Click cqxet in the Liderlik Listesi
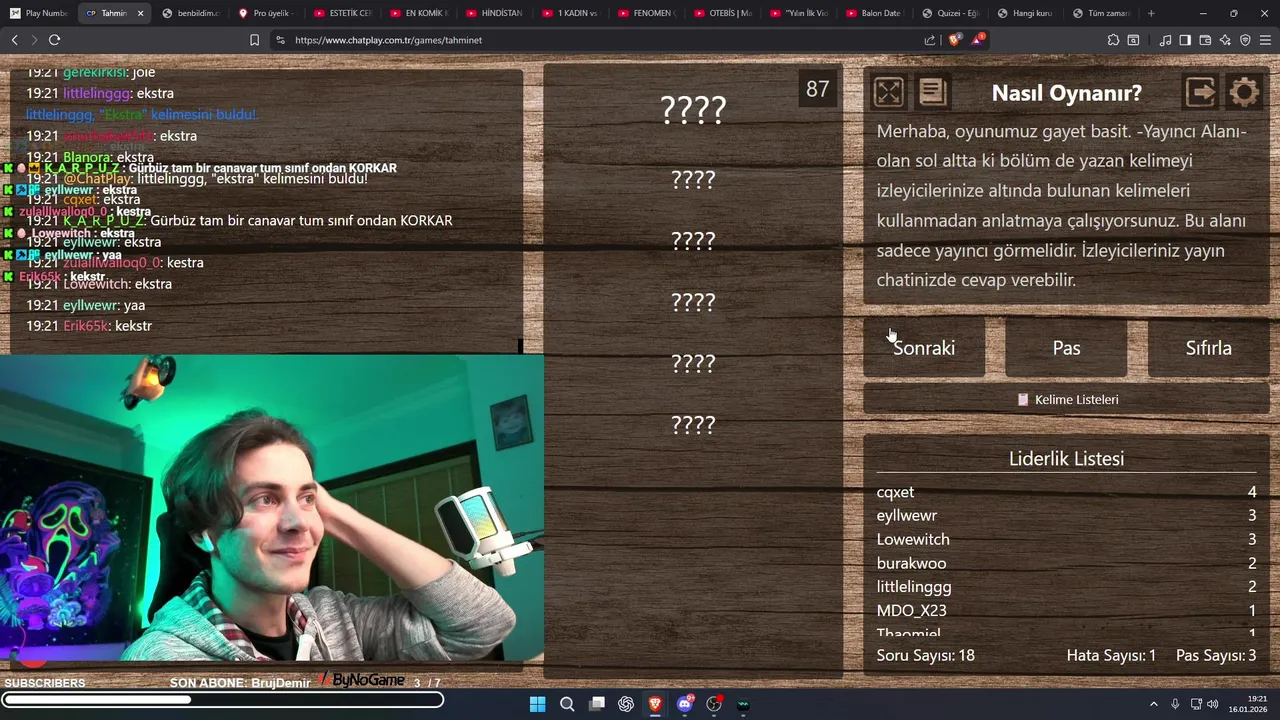 coord(895,492)
